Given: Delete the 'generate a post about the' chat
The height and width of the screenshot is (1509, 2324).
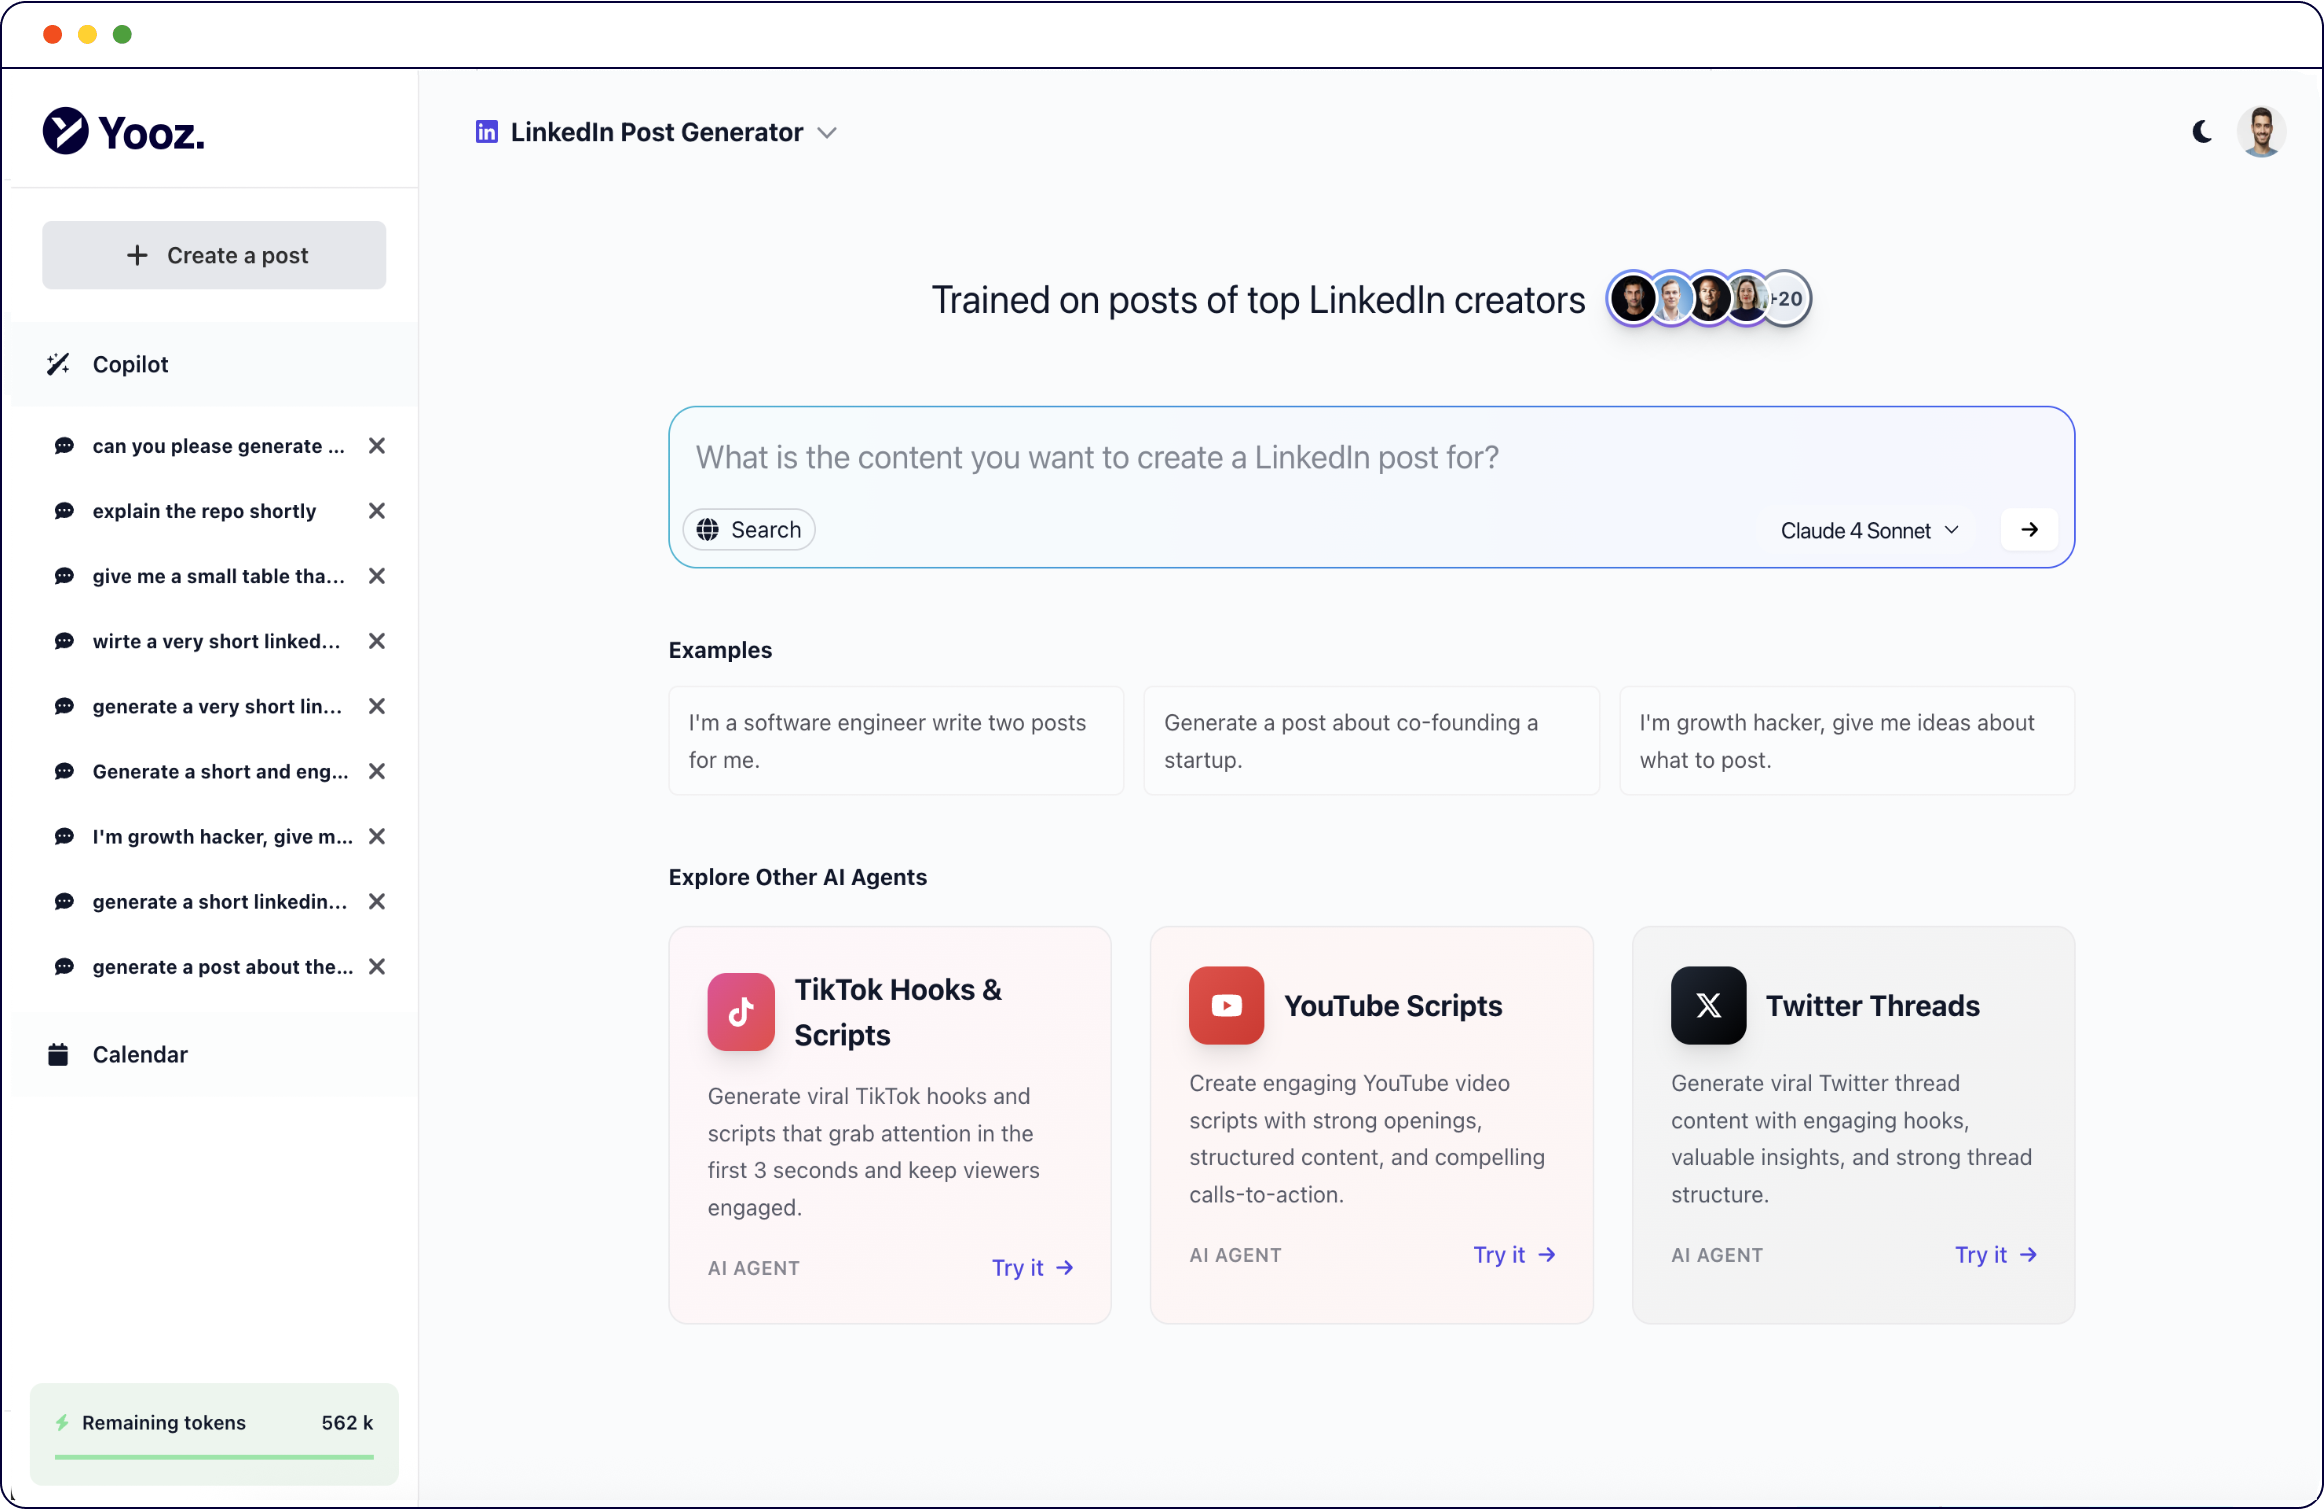Looking at the screenshot, I should (x=377, y=966).
